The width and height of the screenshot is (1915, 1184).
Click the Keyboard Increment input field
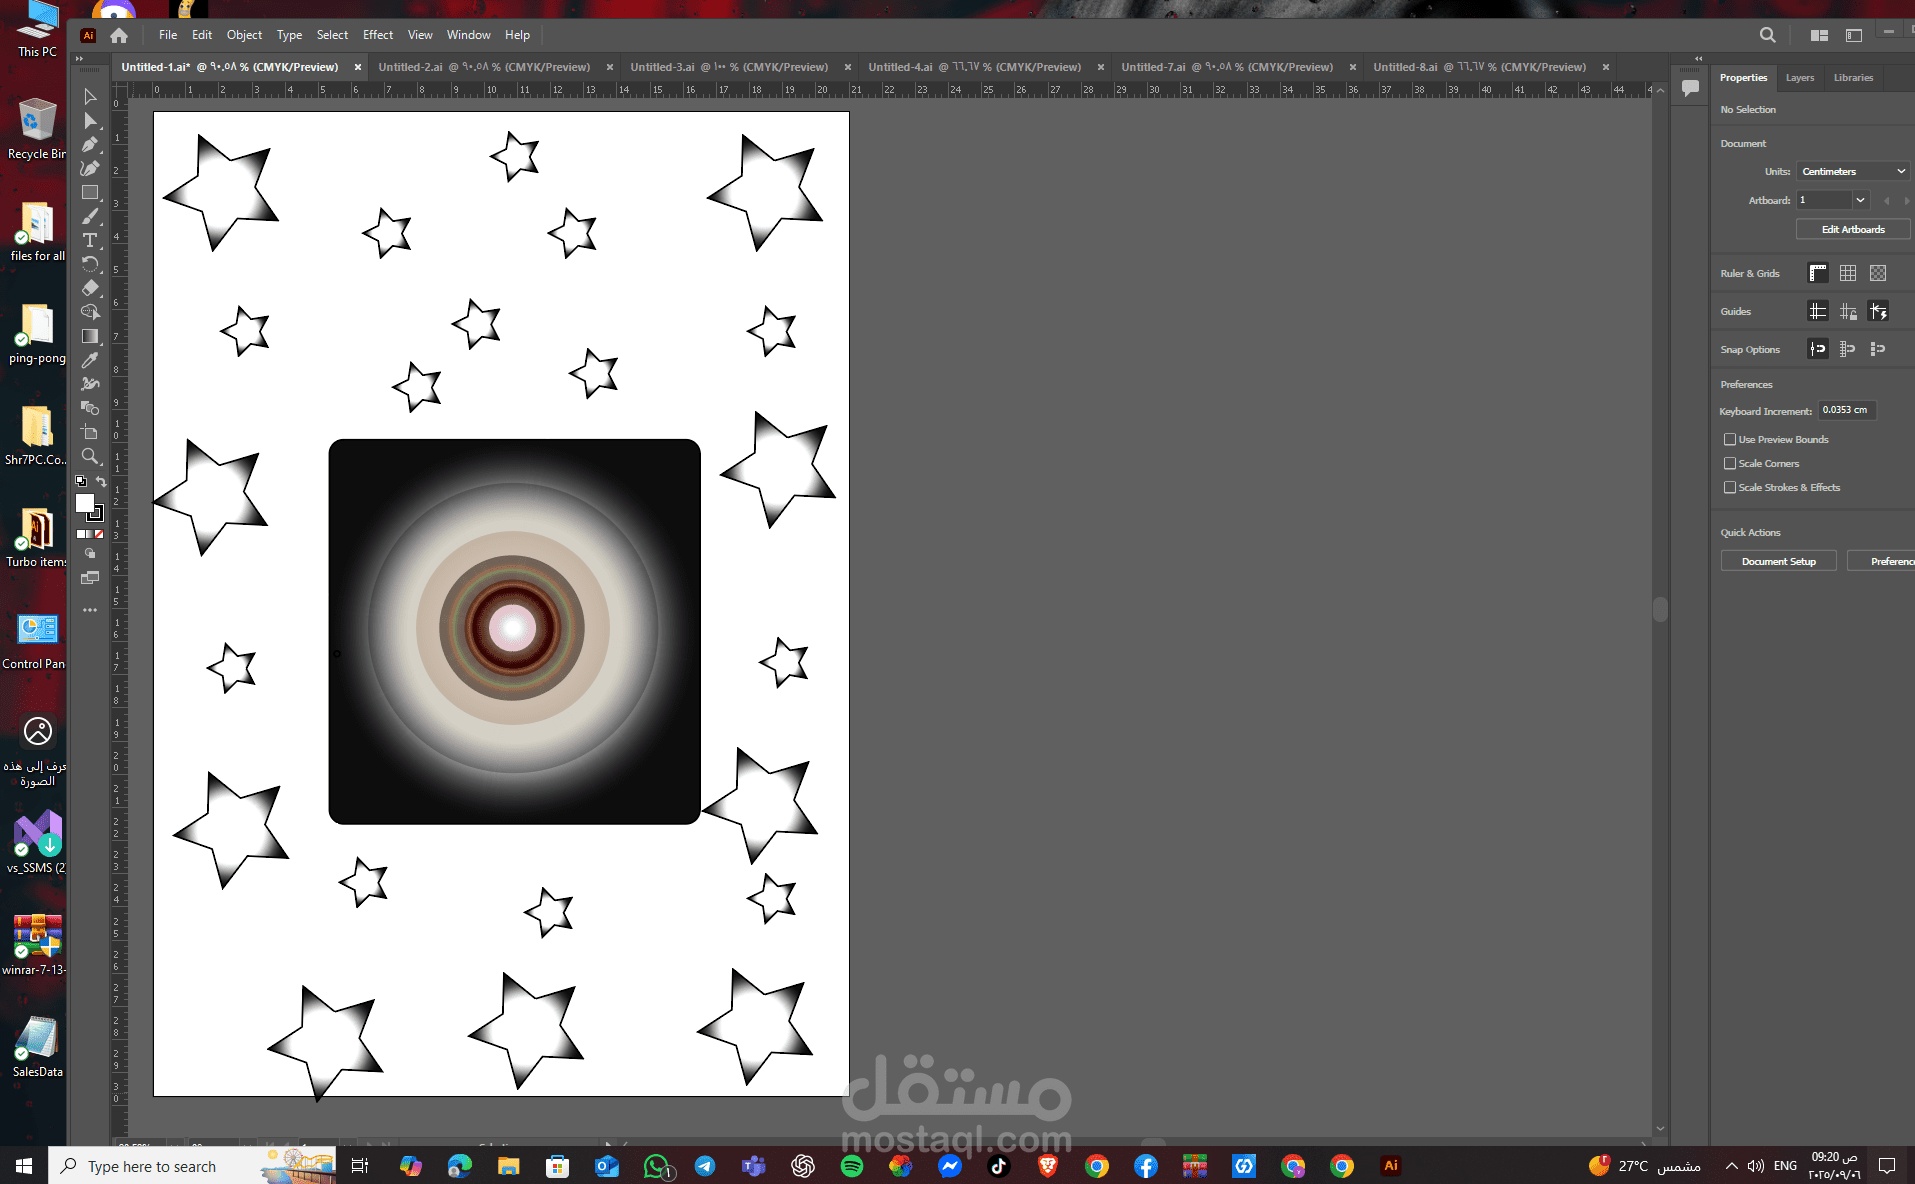coord(1846,410)
